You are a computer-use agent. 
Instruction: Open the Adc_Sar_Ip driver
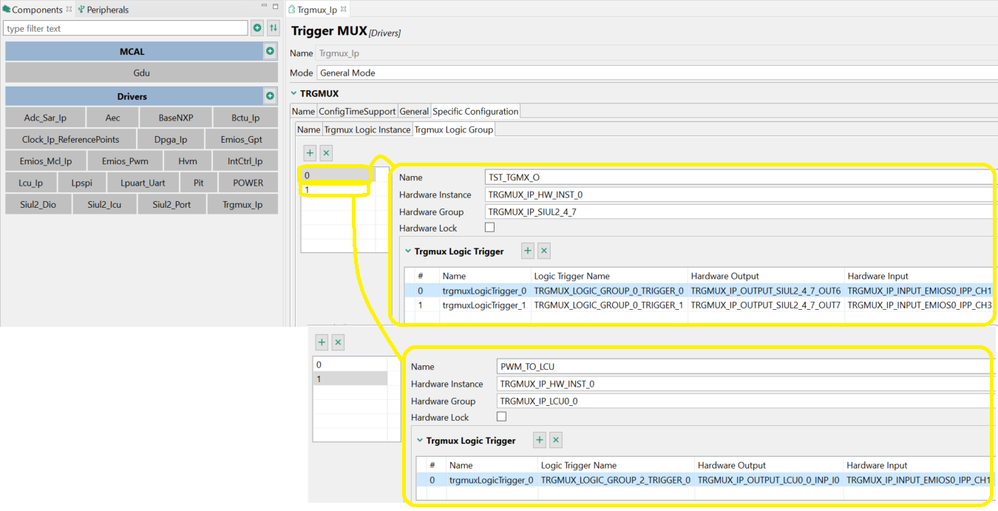pyautogui.click(x=45, y=118)
